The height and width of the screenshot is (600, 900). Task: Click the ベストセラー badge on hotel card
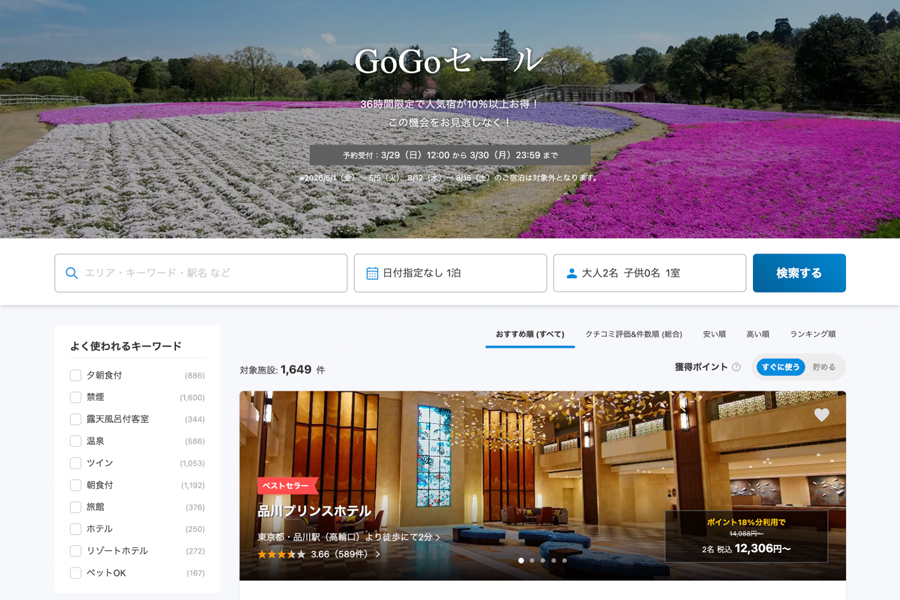286,486
